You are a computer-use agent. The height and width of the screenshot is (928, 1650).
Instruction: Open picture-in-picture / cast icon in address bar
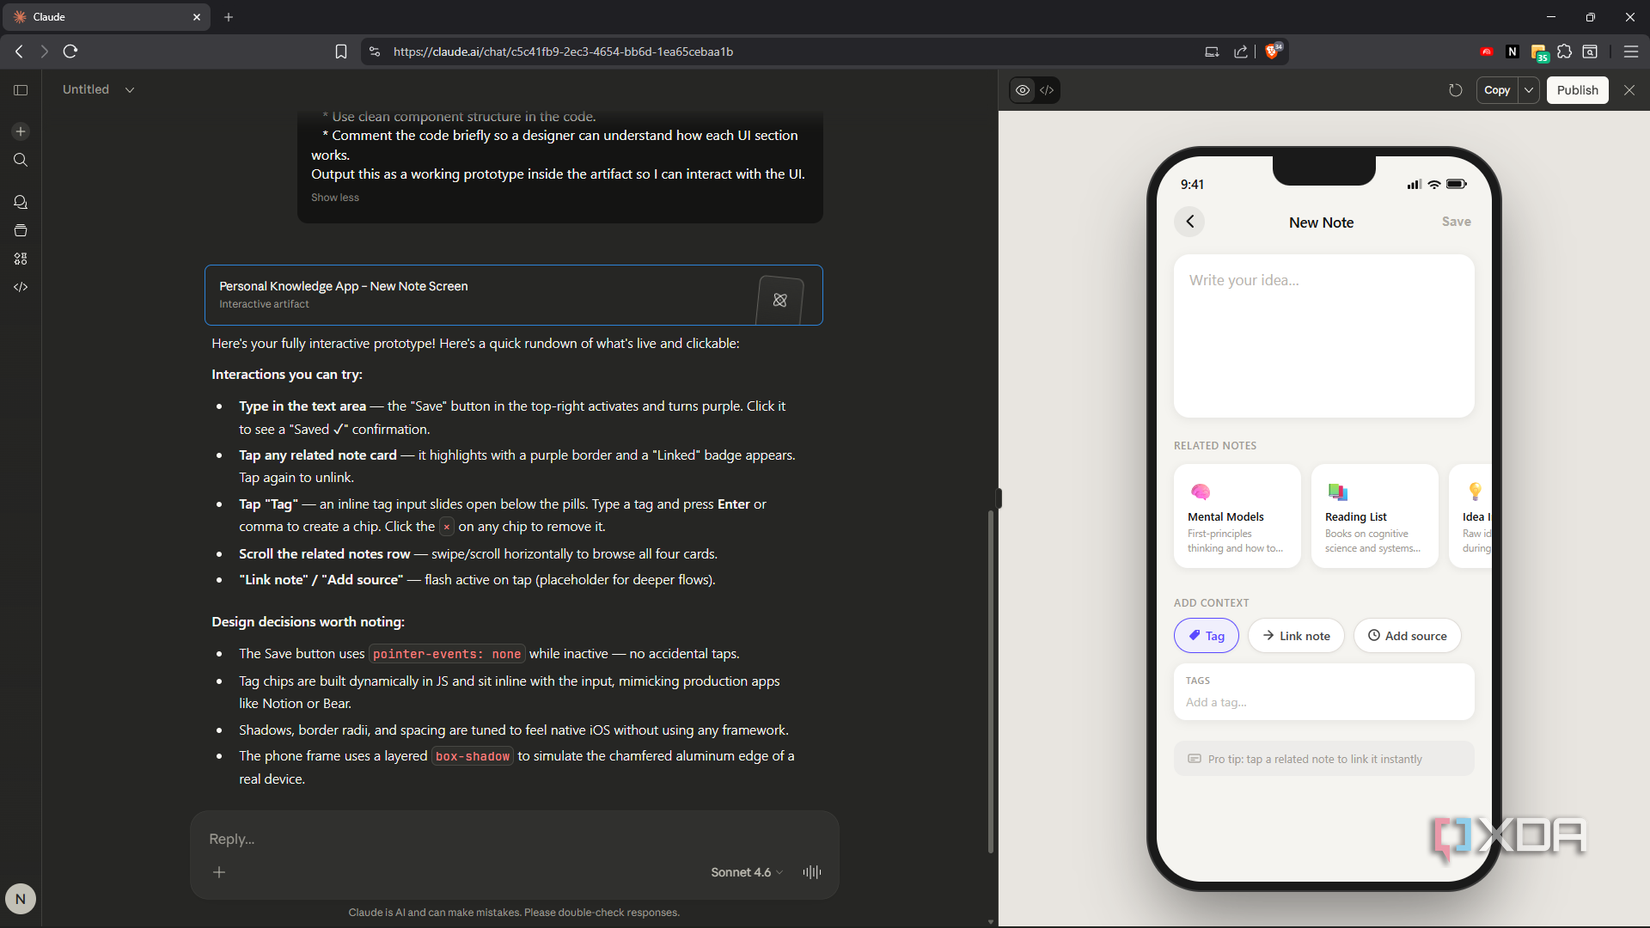click(x=1212, y=52)
